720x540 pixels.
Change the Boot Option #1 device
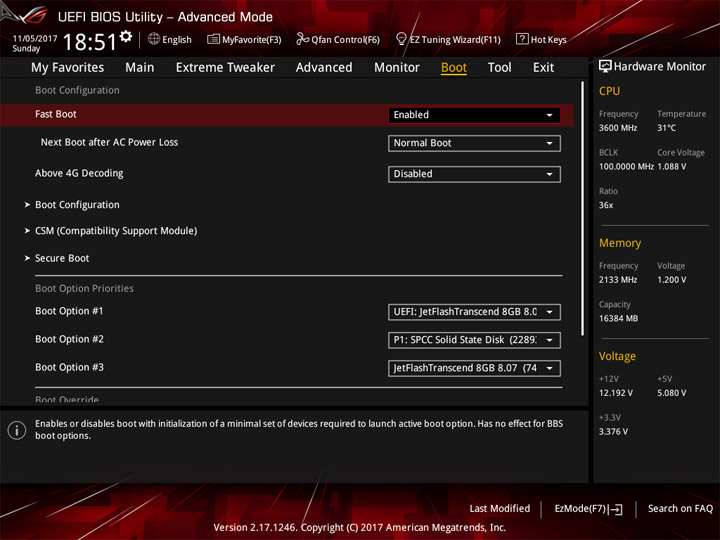pyautogui.click(x=474, y=312)
